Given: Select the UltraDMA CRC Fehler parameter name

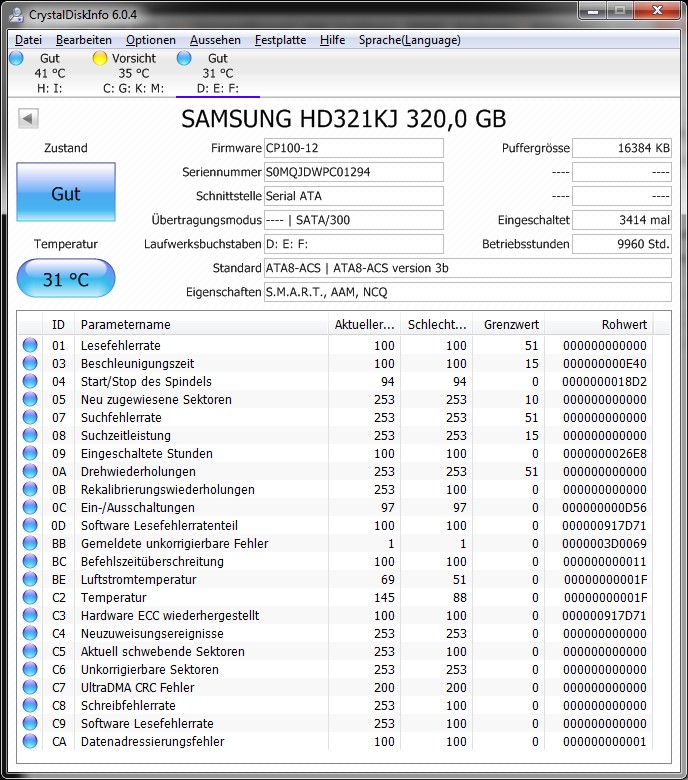Looking at the screenshot, I should [138, 687].
